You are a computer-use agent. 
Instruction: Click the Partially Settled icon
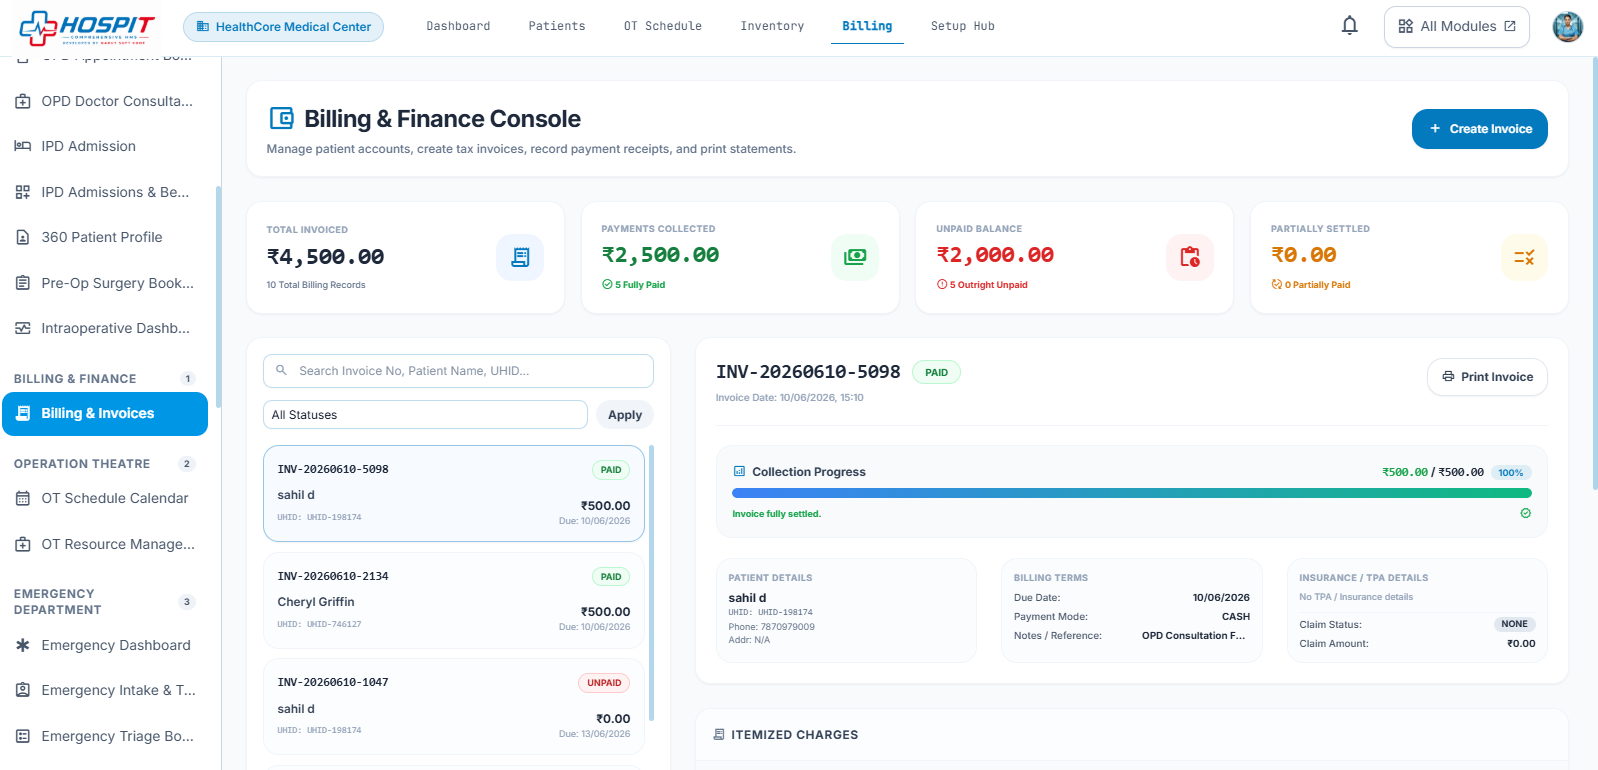tap(1524, 258)
